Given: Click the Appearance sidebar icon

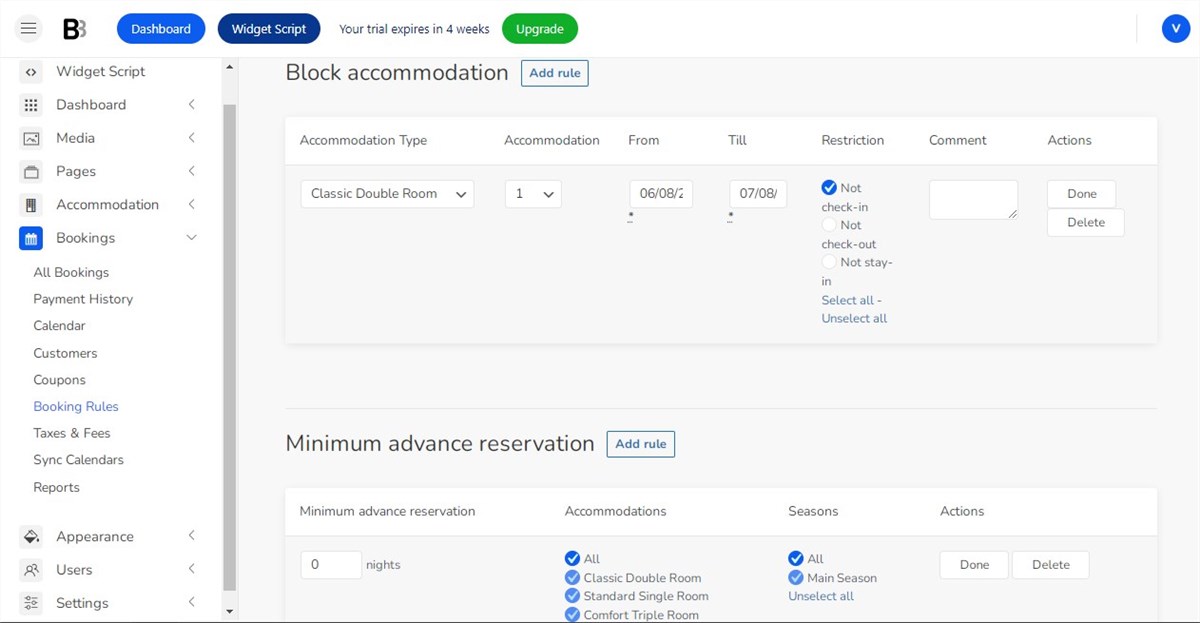Looking at the screenshot, I should pyautogui.click(x=31, y=536).
